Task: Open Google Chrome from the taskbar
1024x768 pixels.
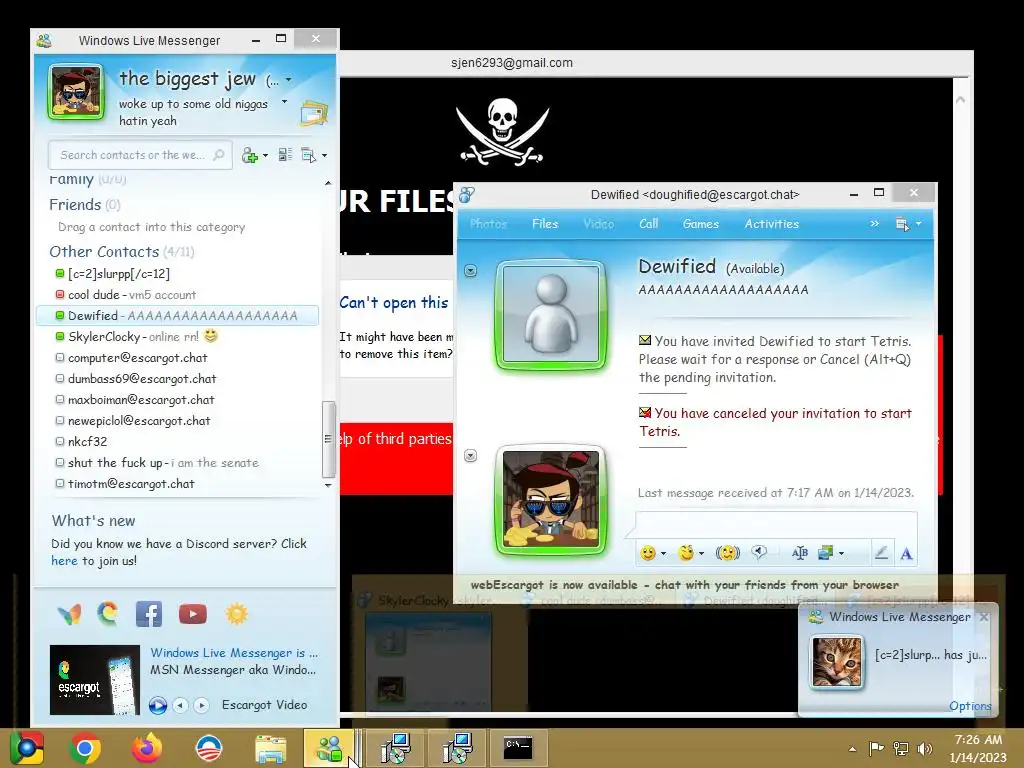Action: click(x=84, y=748)
